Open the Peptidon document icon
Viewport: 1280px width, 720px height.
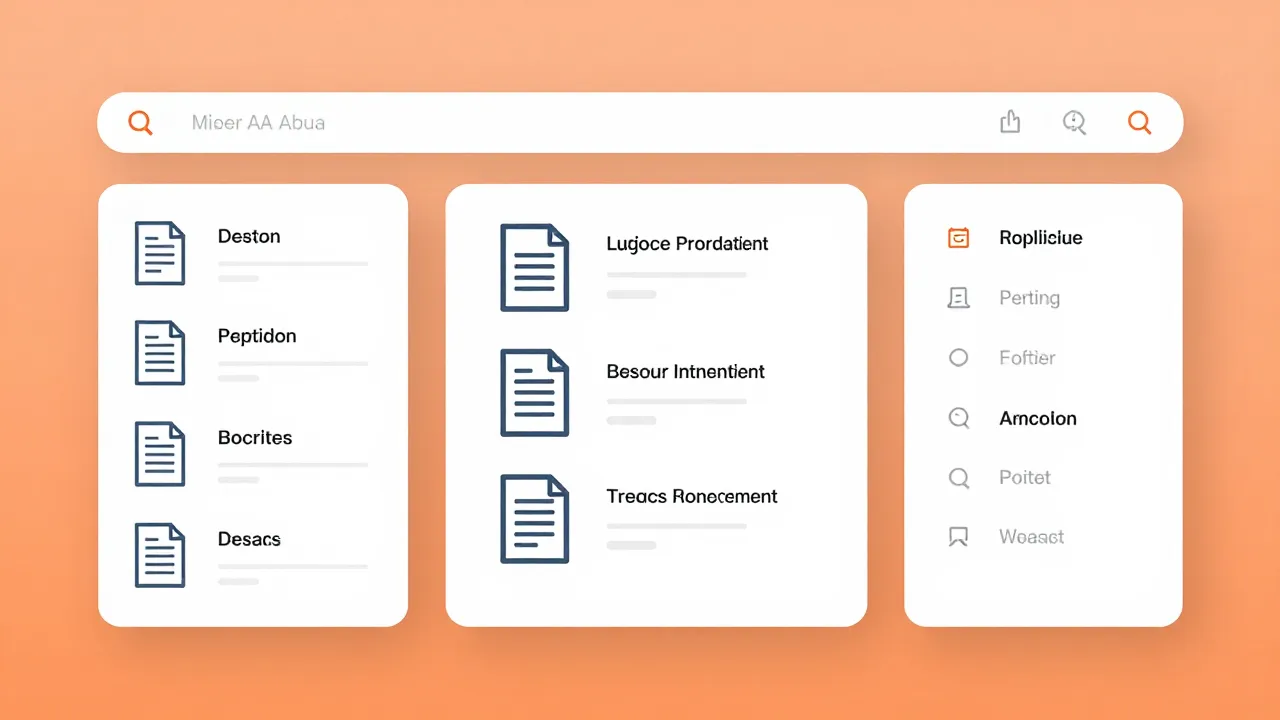coord(160,353)
